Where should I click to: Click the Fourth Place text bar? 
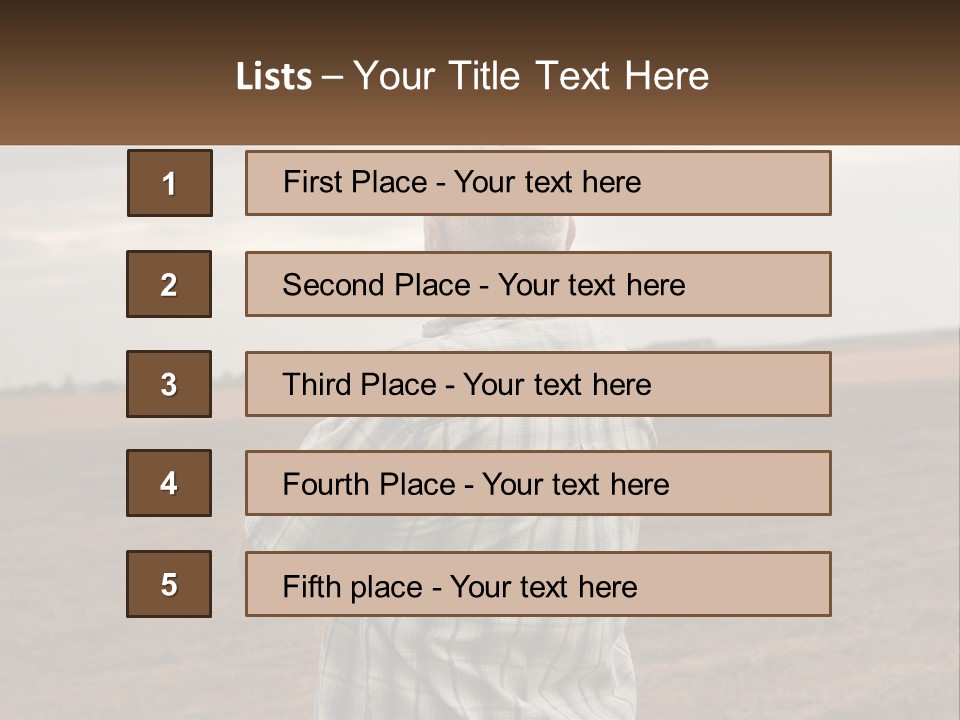(x=538, y=483)
